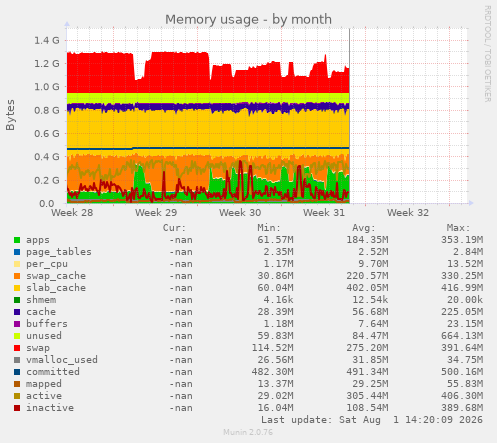Click the unused max value '664.13M'
The image size is (497, 443).
(462, 336)
